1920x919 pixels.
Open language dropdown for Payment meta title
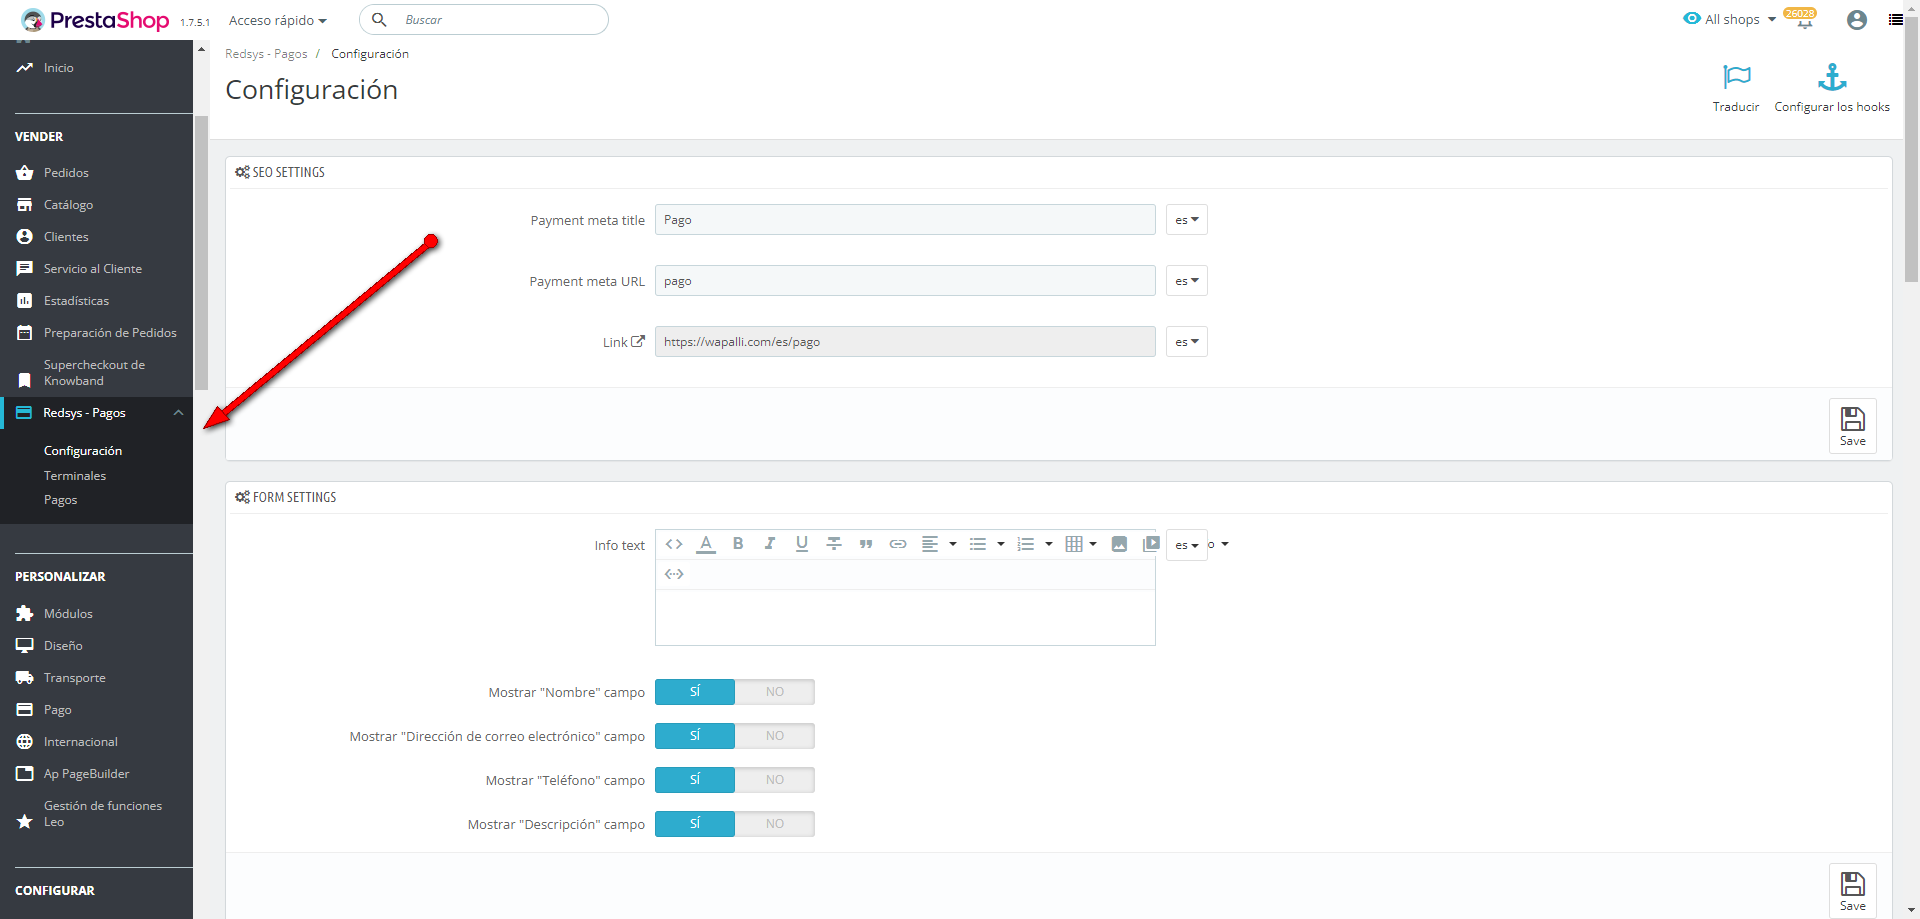pyautogui.click(x=1187, y=220)
